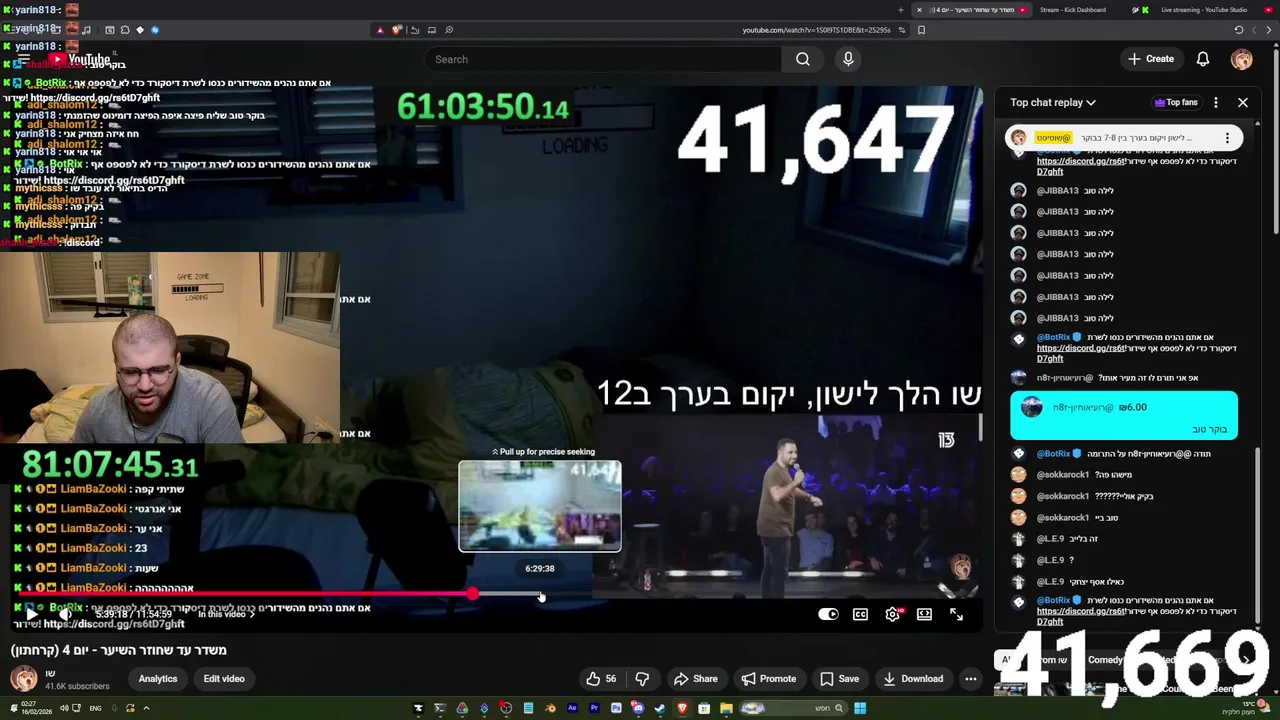Image resolution: width=1280 pixels, height=720 pixels.
Task: Close the current YouTube video tab
Action: click(x=919, y=10)
